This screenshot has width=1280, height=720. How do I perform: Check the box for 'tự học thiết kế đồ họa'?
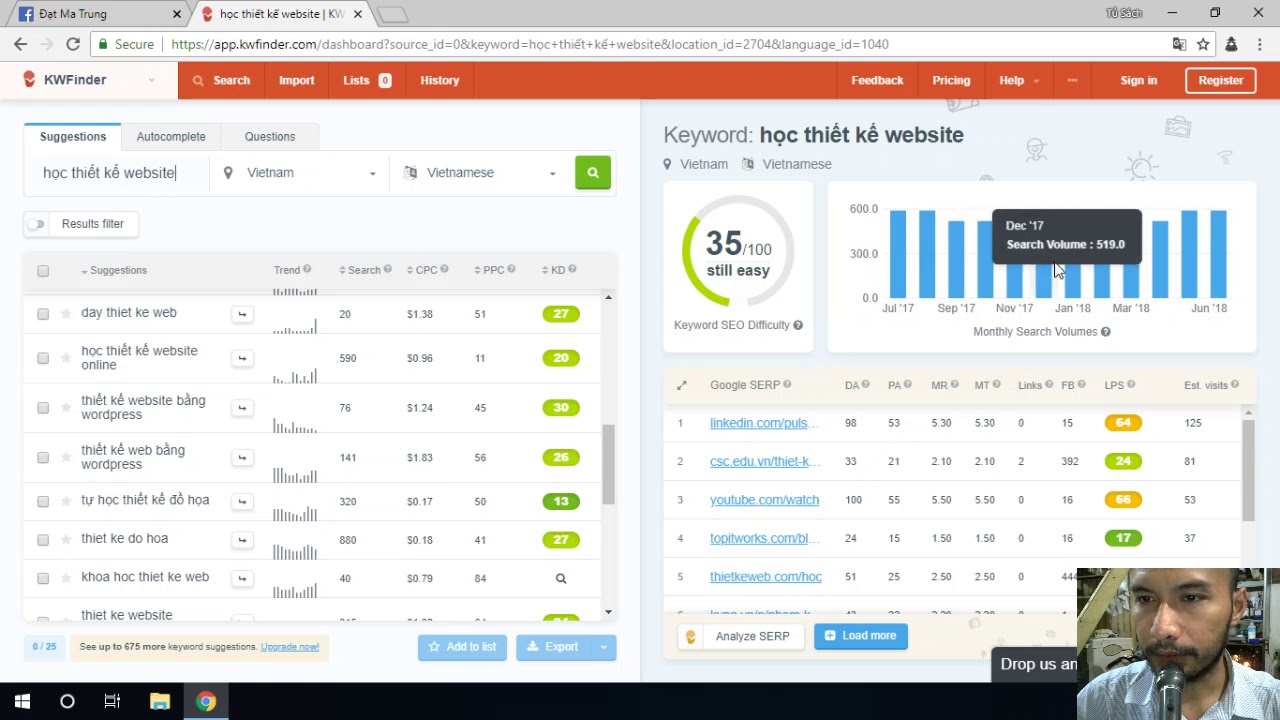click(43, 501)
